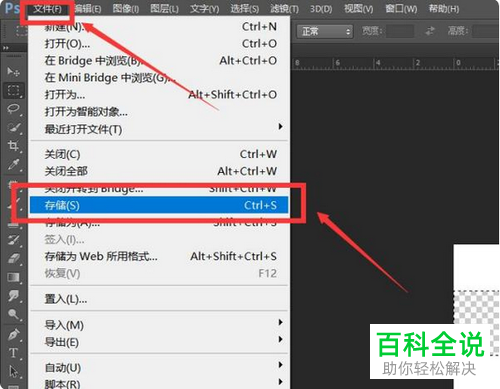Viewport: 500px width, 389px height.
Task: Select the Lasso tool
Action: [13, 109]
